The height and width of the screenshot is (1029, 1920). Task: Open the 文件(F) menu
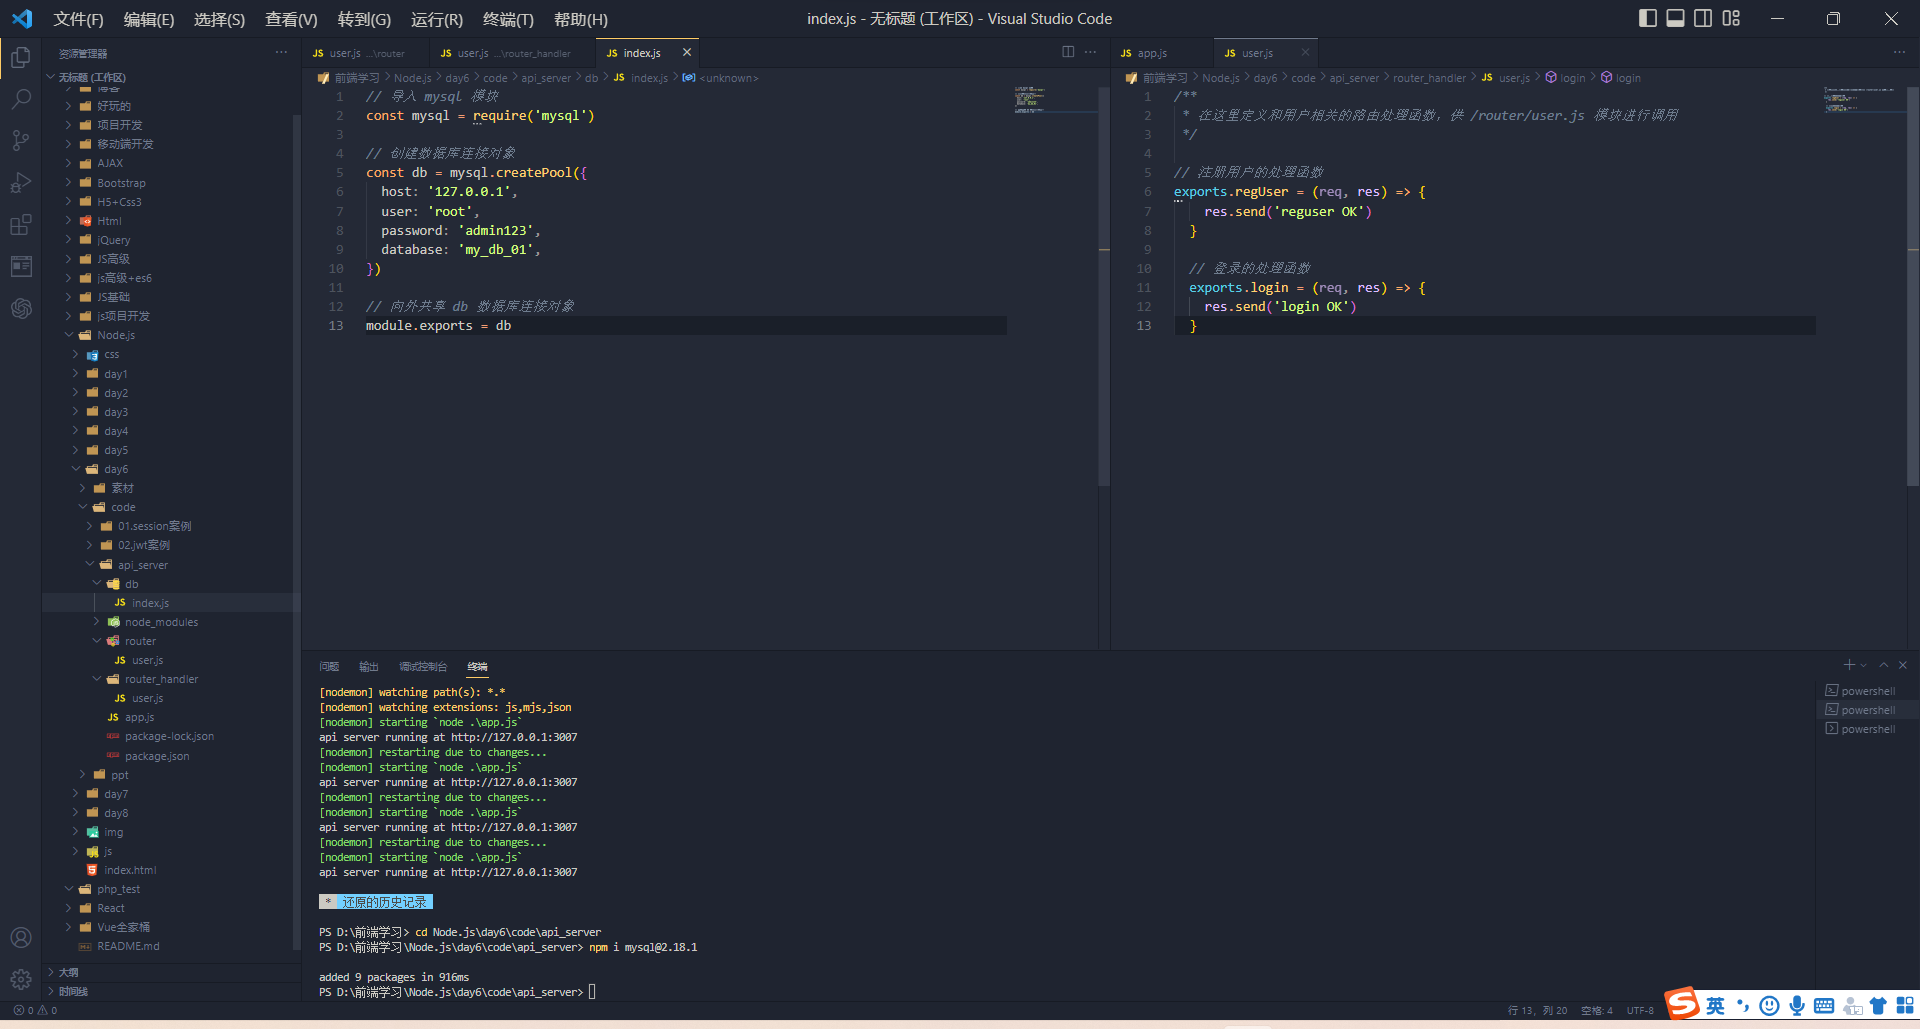78,19
